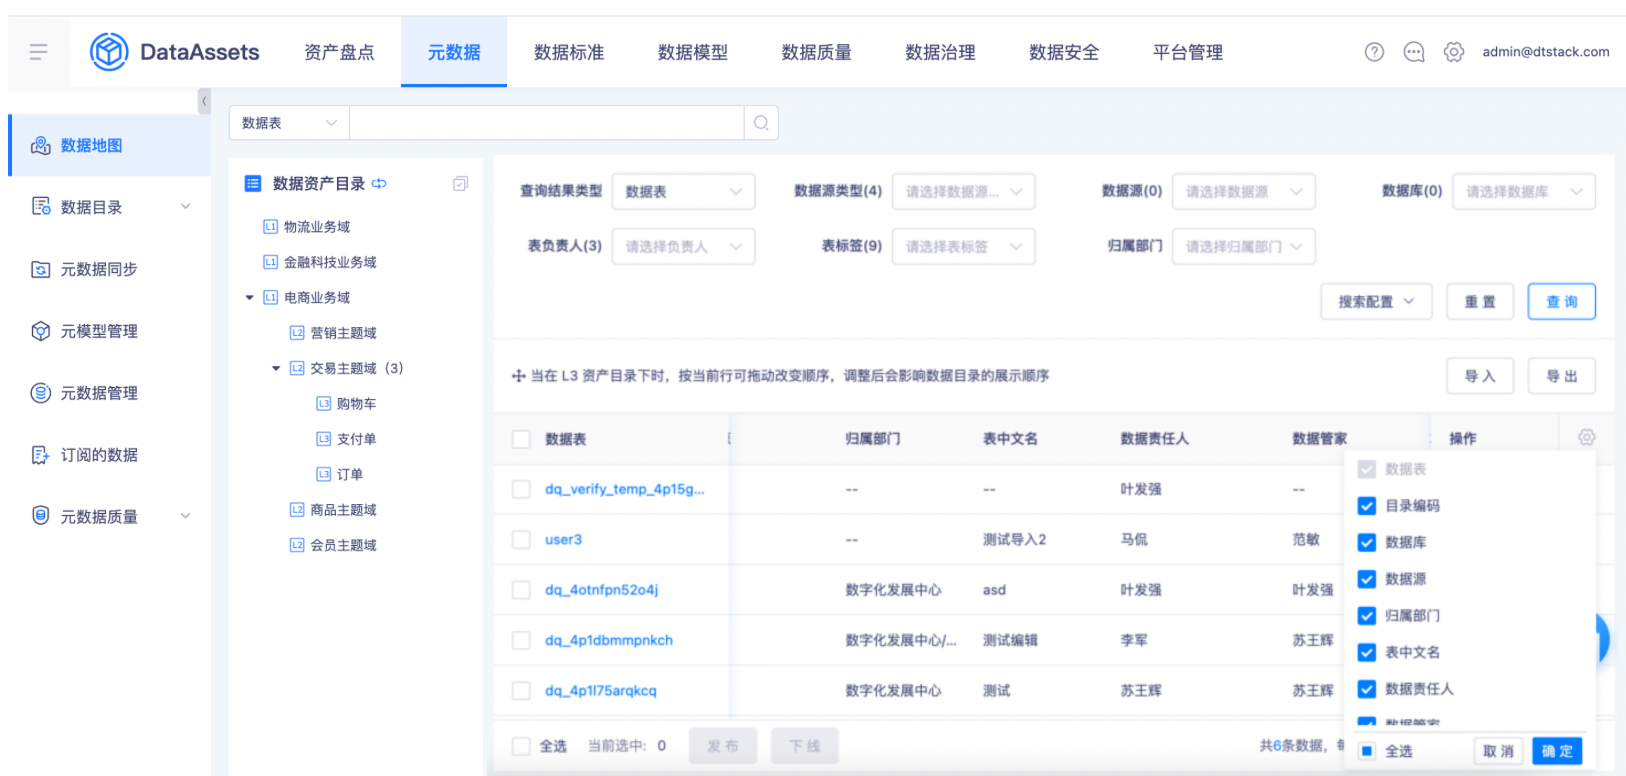Click the 元模型管理 sidebar icon

pyautogui.click(x=41, y=331)
